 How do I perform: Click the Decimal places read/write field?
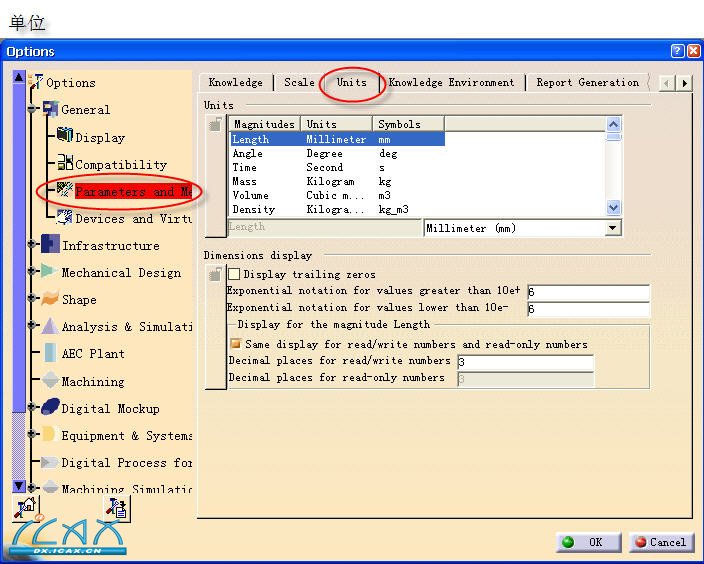click(524, 362)
